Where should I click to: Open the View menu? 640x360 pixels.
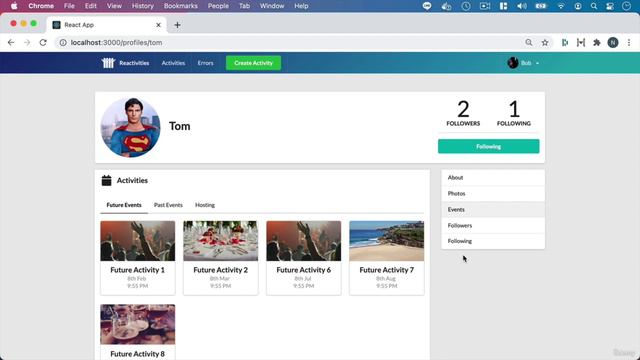point(114,6)
